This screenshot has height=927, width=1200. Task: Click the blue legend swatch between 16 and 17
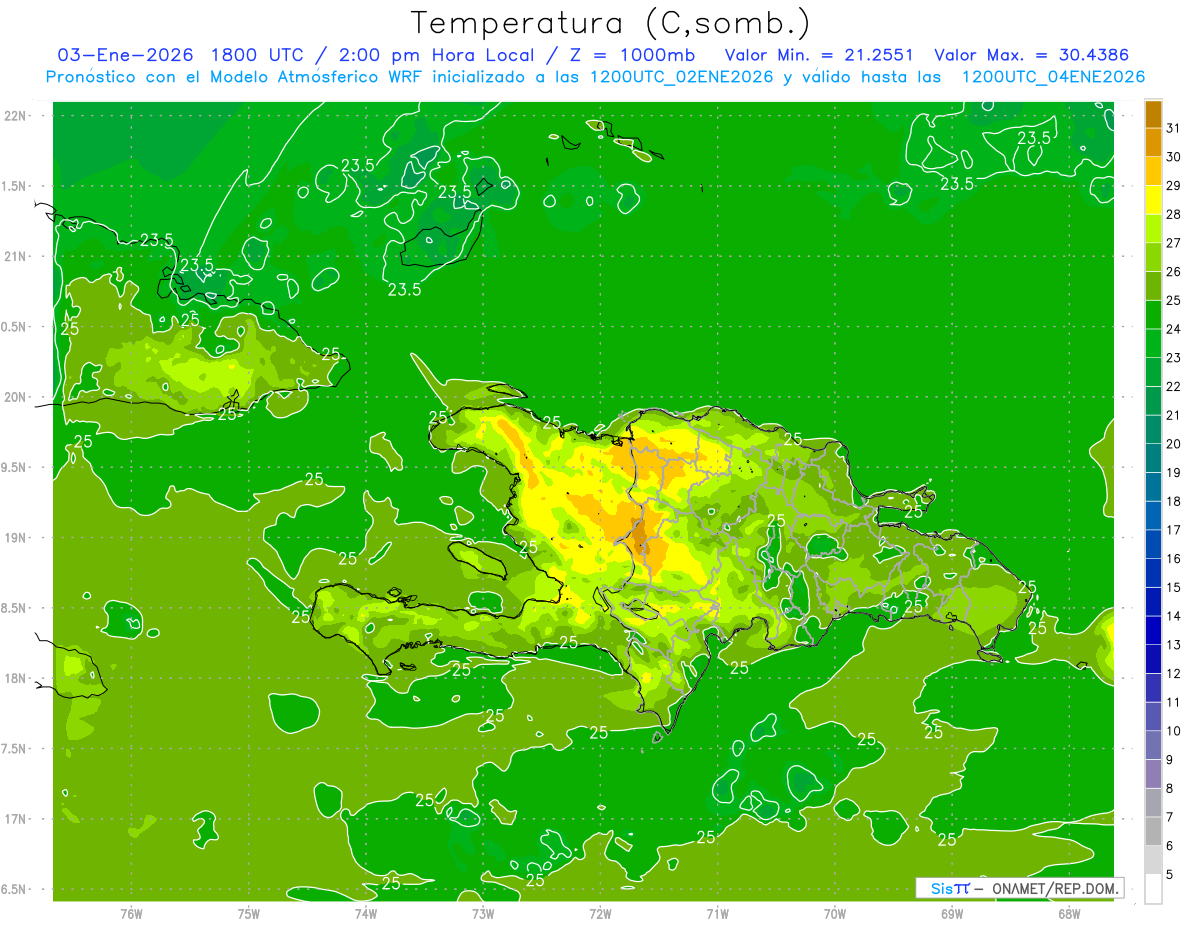tap(1153, 545)
